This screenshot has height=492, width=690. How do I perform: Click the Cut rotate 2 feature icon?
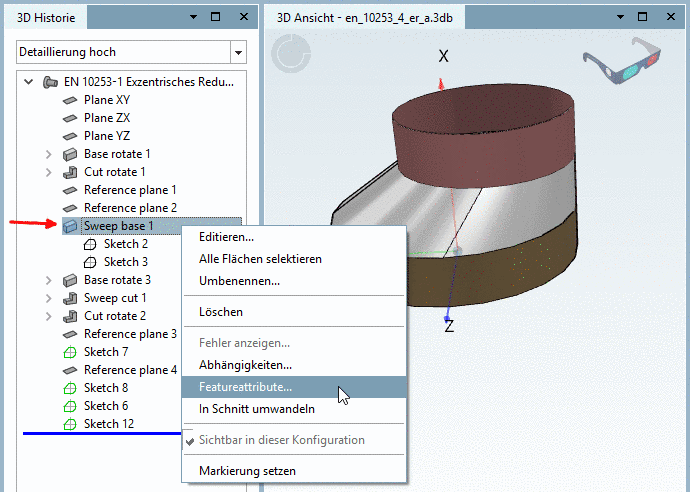pyautogui.click(x=70, y=316)
